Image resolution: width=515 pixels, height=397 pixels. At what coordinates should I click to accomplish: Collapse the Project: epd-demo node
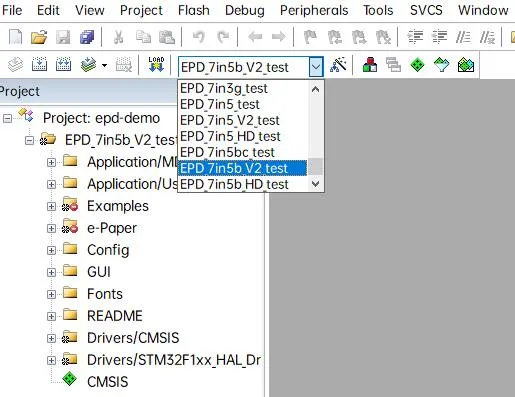[7, 118]
